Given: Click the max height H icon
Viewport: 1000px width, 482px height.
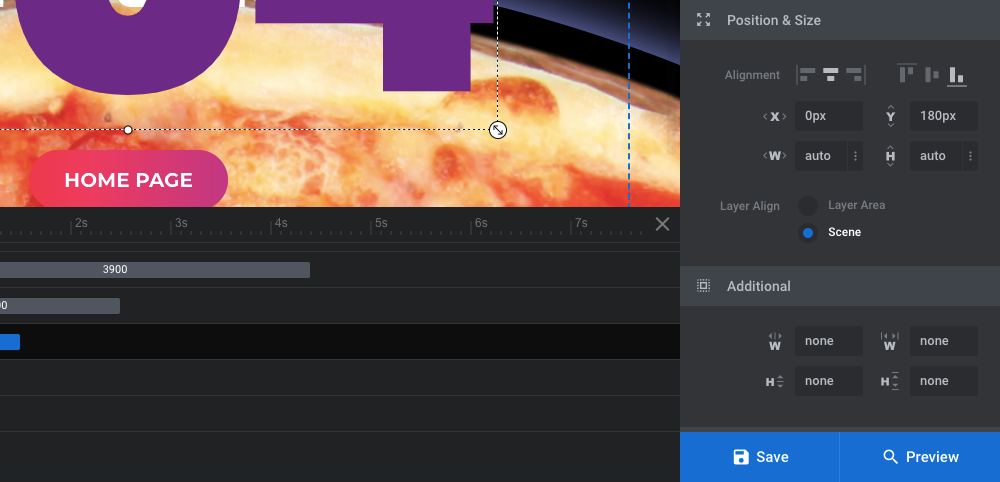Looking at the screenshot, I should coord(890,381).
